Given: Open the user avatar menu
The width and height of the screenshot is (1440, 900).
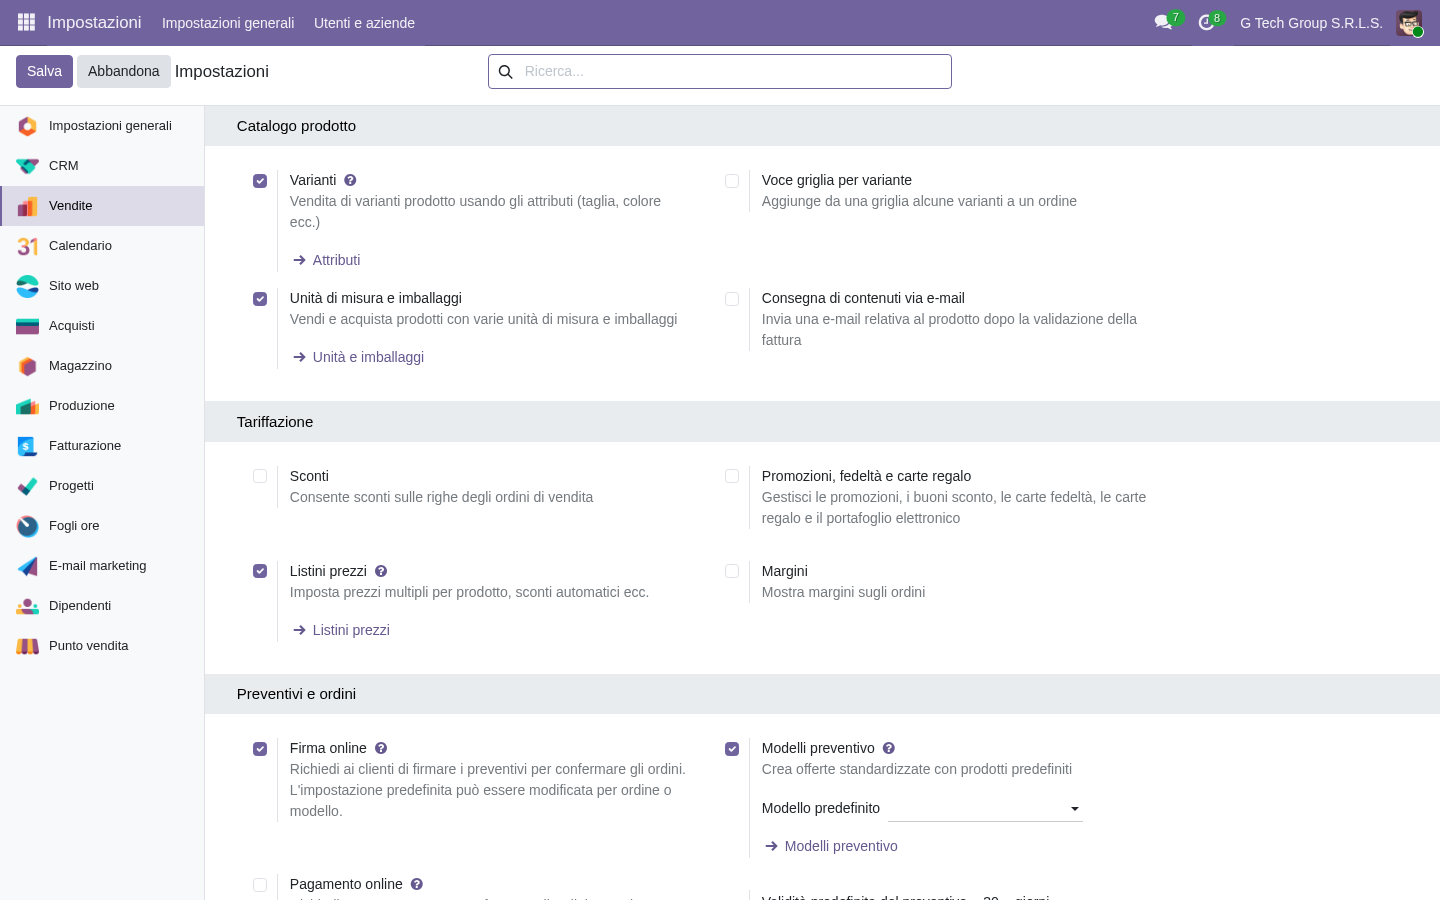Looking at the screenshot, I should (1409, 22).
